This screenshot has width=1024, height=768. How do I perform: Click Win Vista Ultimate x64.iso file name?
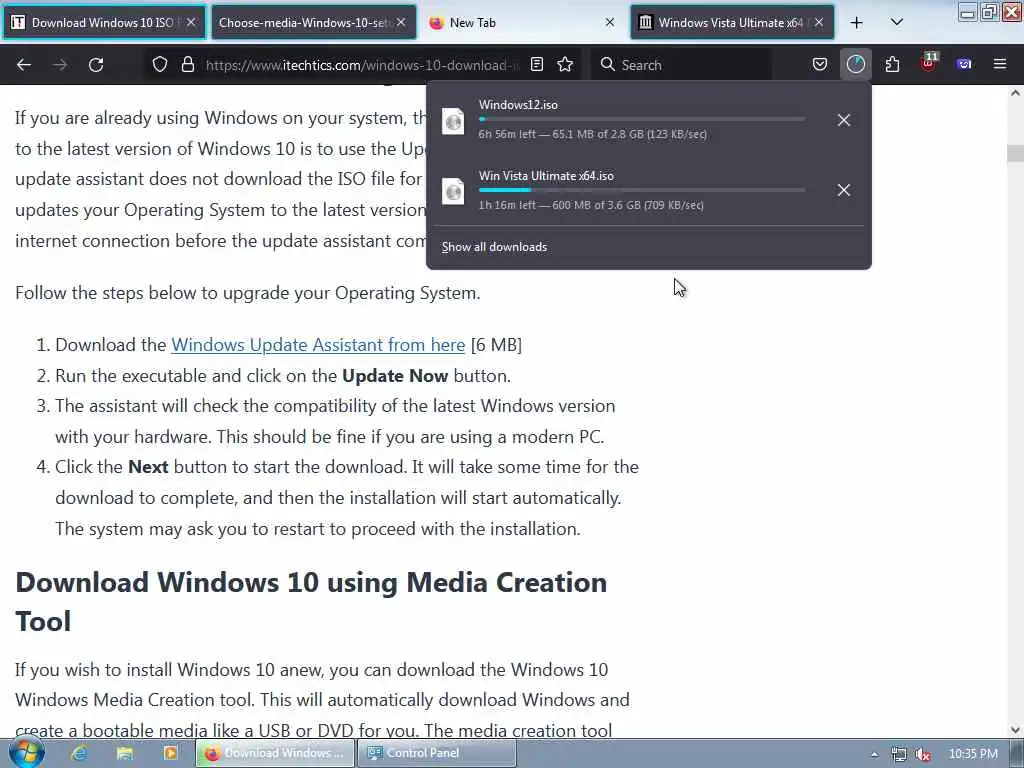click(546, 176)
